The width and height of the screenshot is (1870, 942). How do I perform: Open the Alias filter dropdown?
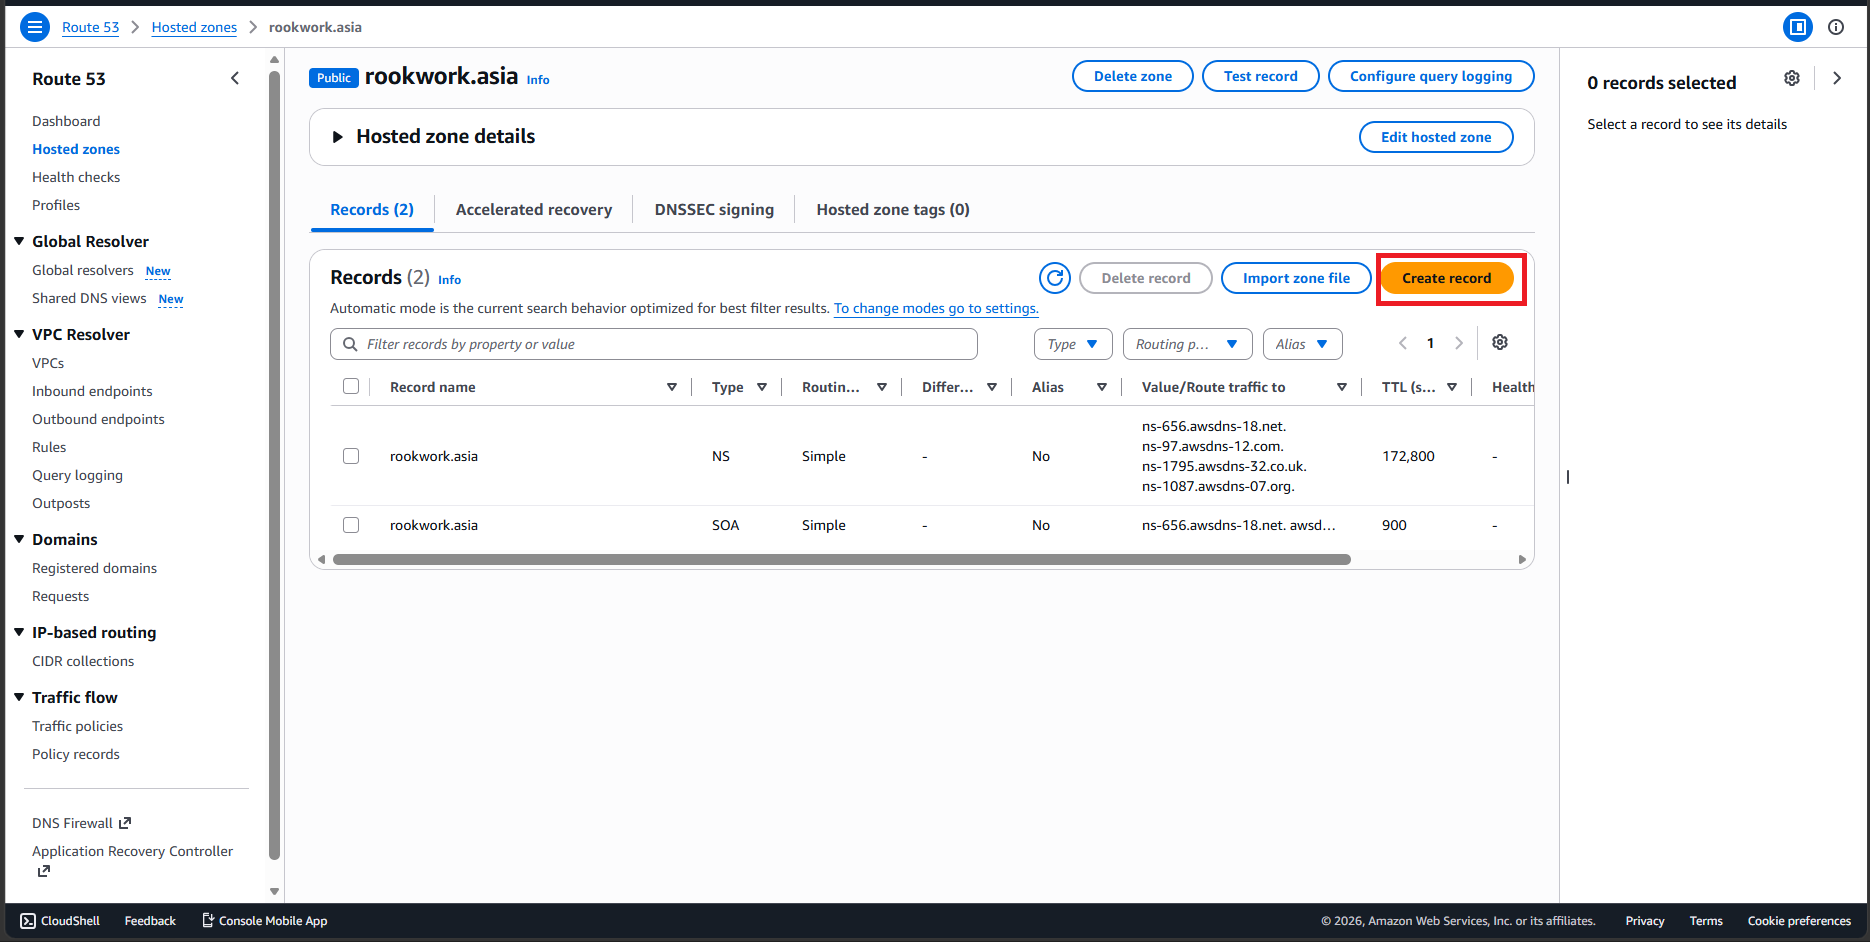pyautogui.click(x=1303, y=344)
